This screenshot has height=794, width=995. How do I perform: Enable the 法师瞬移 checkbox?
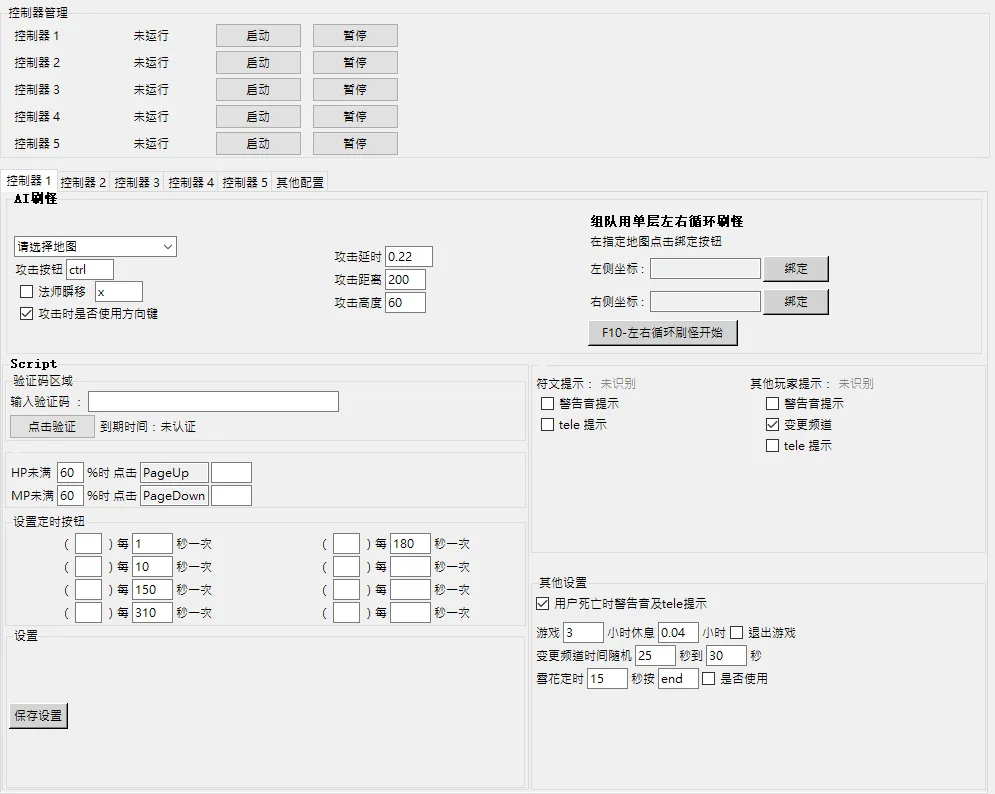tap(27, 292)
